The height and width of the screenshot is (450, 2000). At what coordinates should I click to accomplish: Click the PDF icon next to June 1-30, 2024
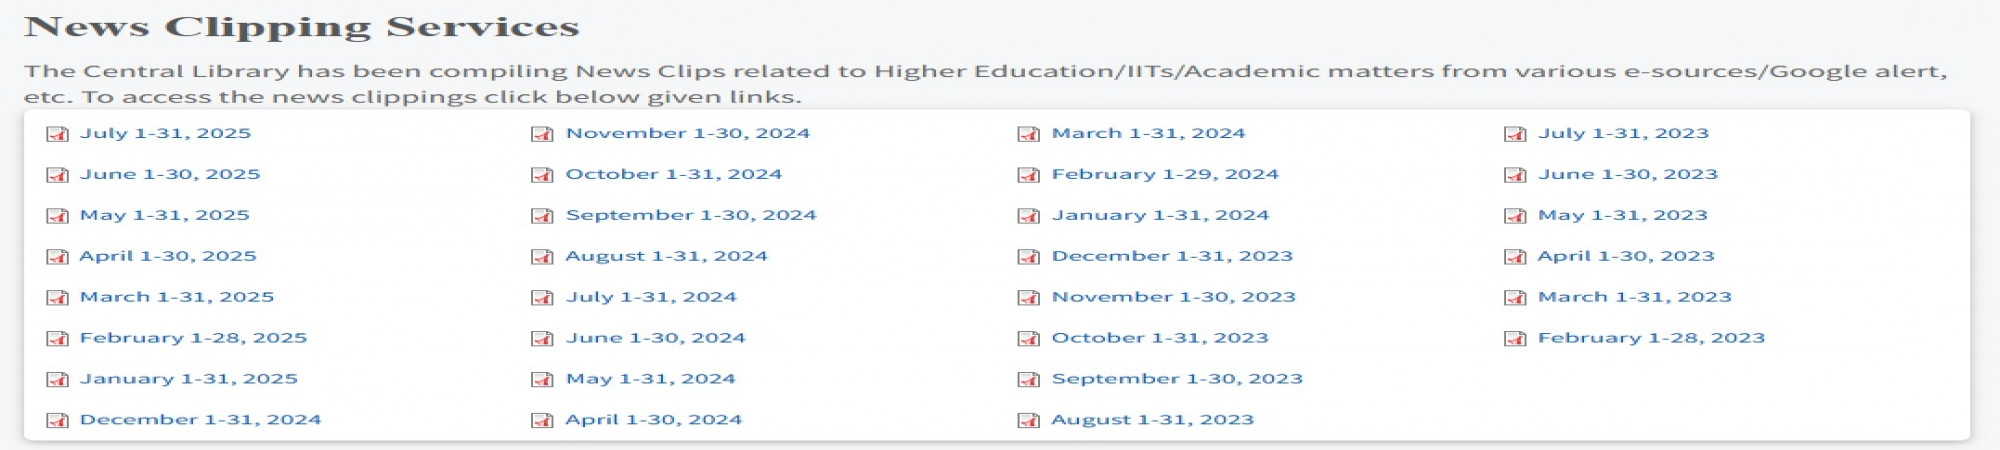coord(542,339)
